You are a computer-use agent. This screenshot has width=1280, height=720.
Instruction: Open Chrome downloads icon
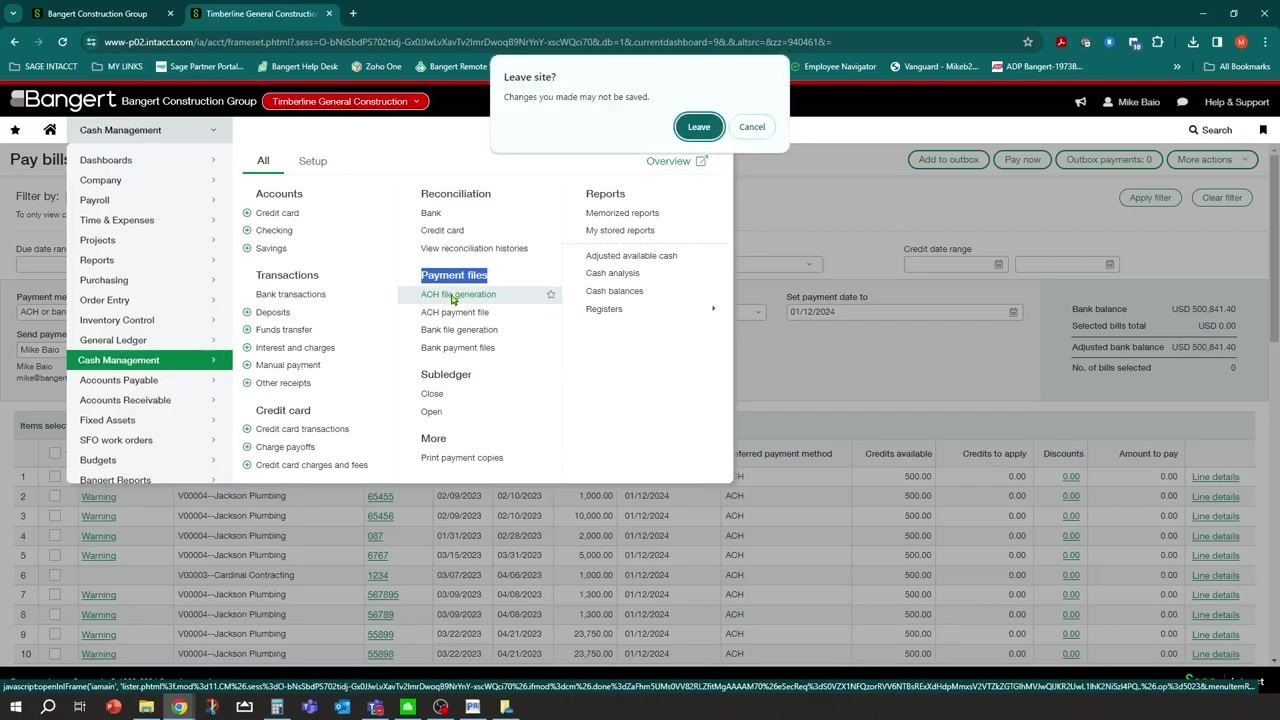coord(1193,42)
